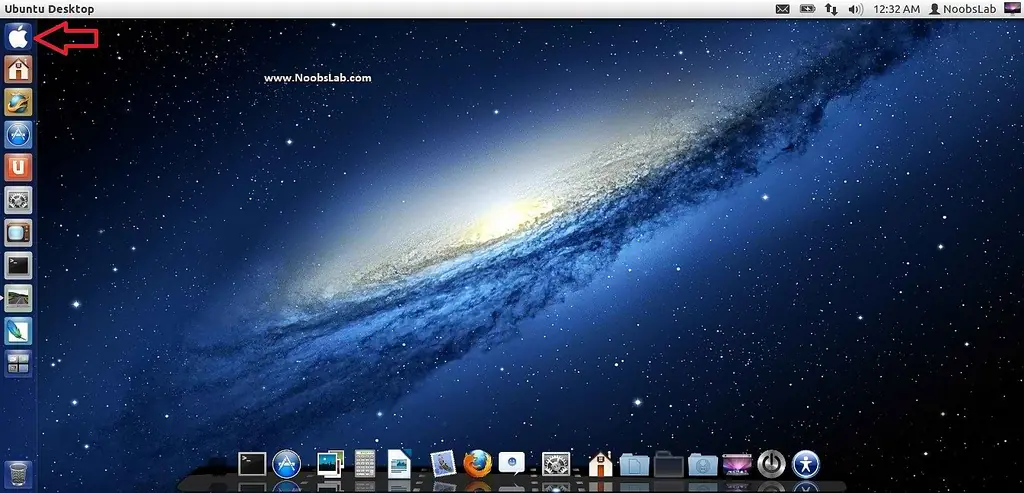Viewport: 1024px width, 493px height.
Task: Open Terminal from the left launcher
Action: 18,266
